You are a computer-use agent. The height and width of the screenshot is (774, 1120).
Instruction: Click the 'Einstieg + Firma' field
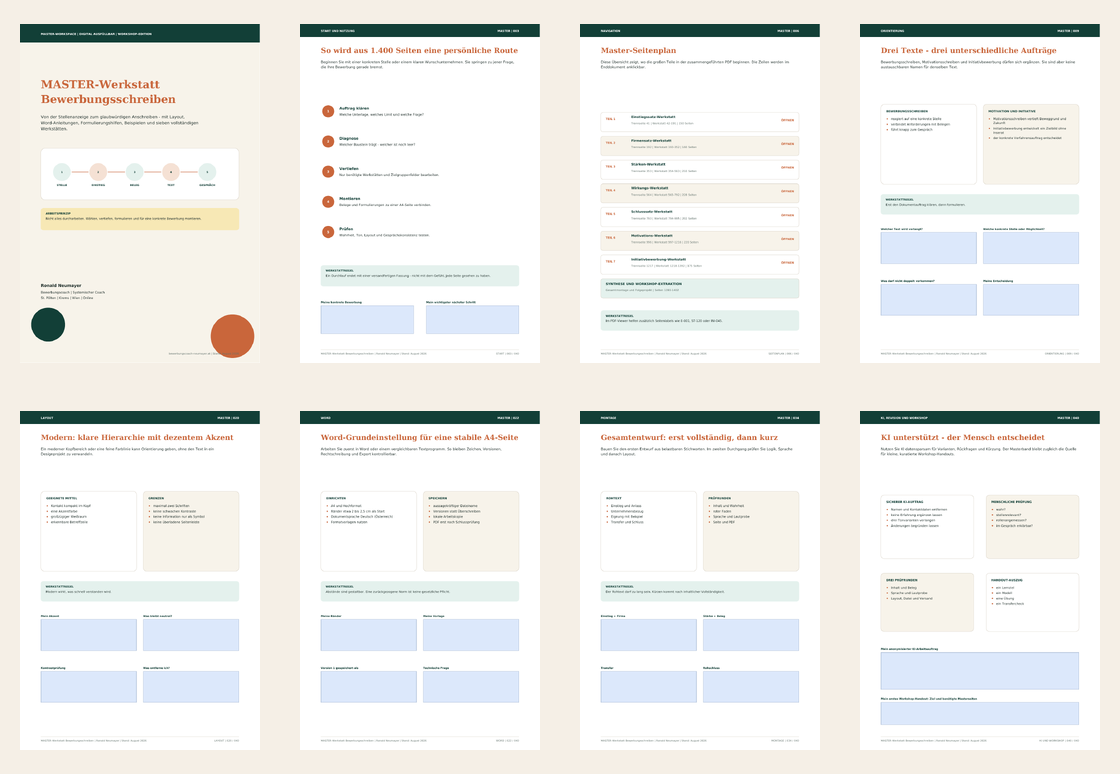649,635
